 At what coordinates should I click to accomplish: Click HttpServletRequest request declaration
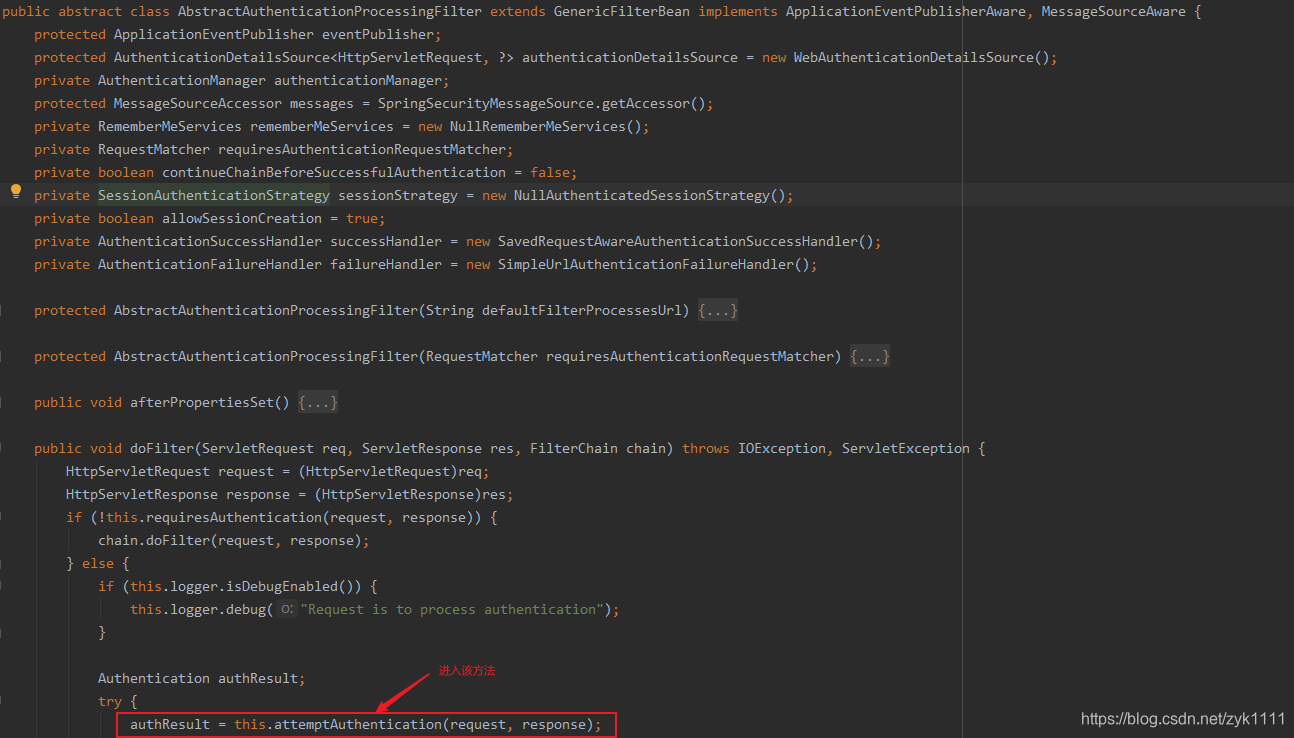[277, 472]
